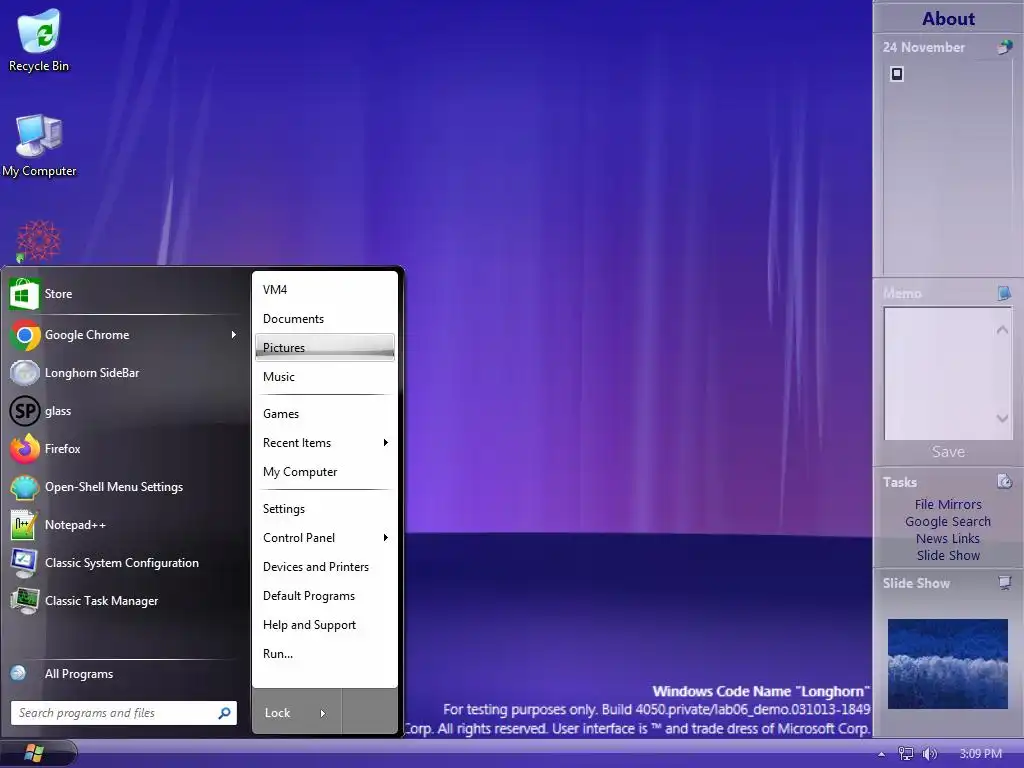Open Classic Task Manager
Viewport: 1024px width, 768px height.
[125, 600]
